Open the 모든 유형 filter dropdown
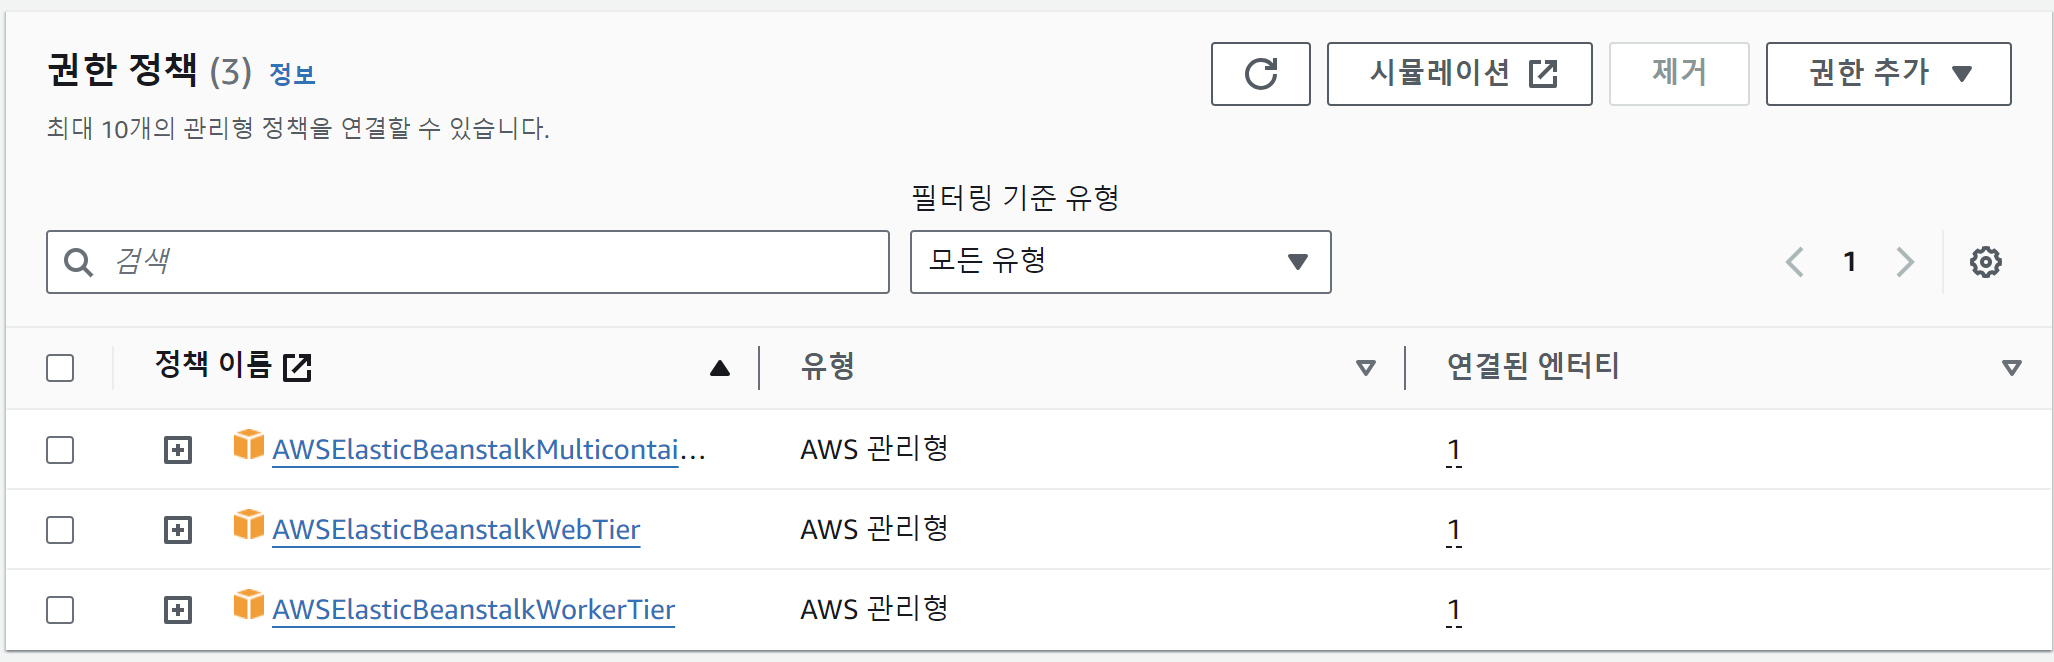This screenshot has width=2054, height=662. (1120, 262)
